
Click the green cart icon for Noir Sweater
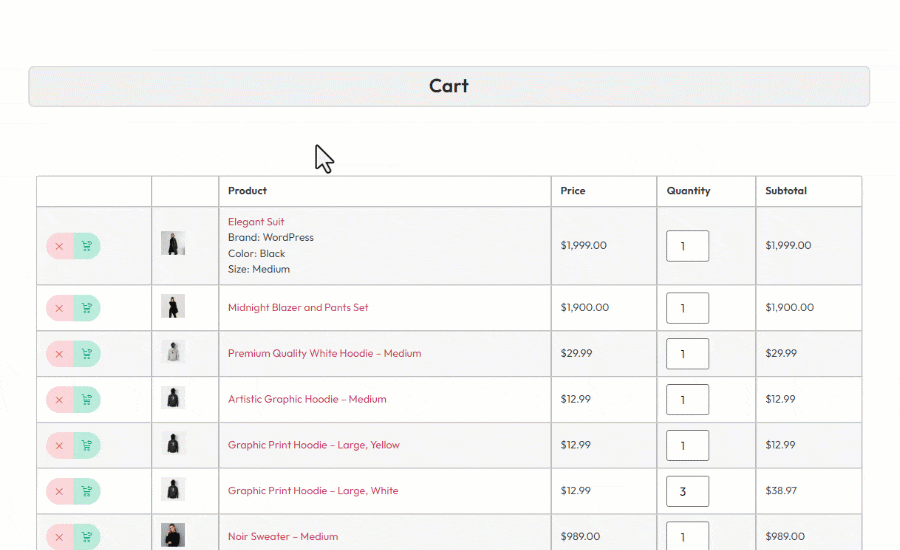[87, 537]
